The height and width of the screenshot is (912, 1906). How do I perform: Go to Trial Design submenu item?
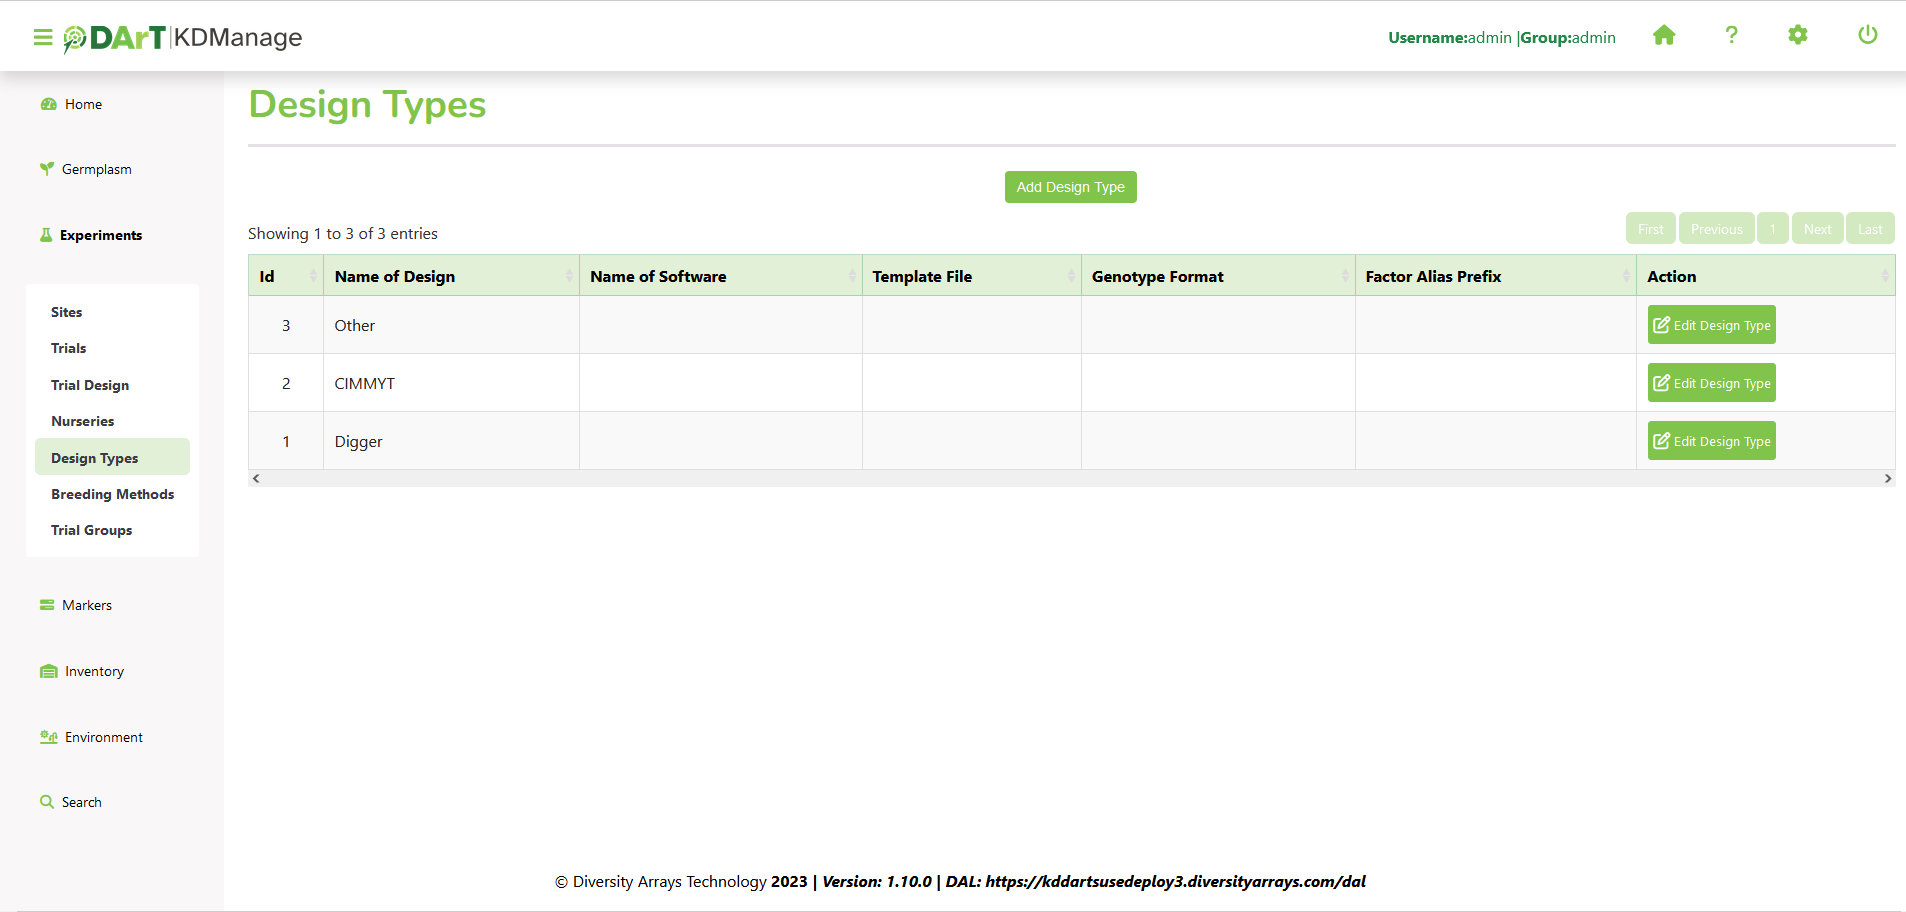(90, 385)
